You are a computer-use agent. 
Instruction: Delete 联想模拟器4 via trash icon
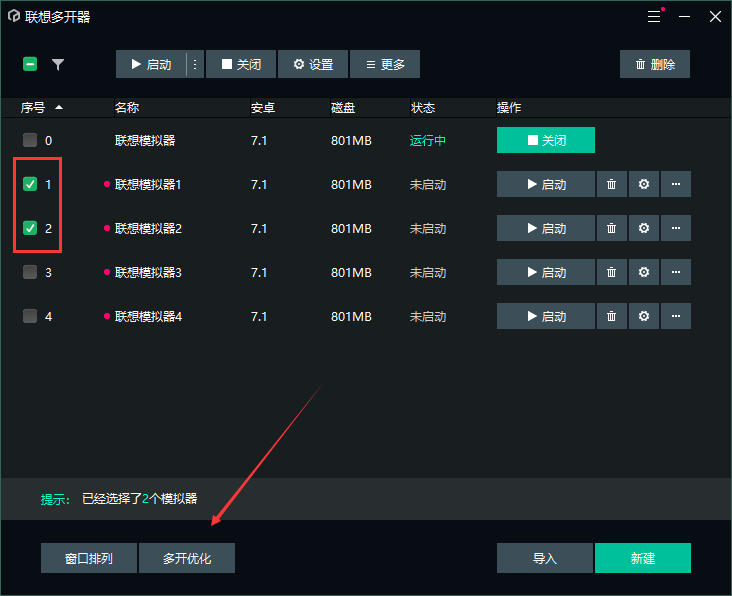coord(612,316)
